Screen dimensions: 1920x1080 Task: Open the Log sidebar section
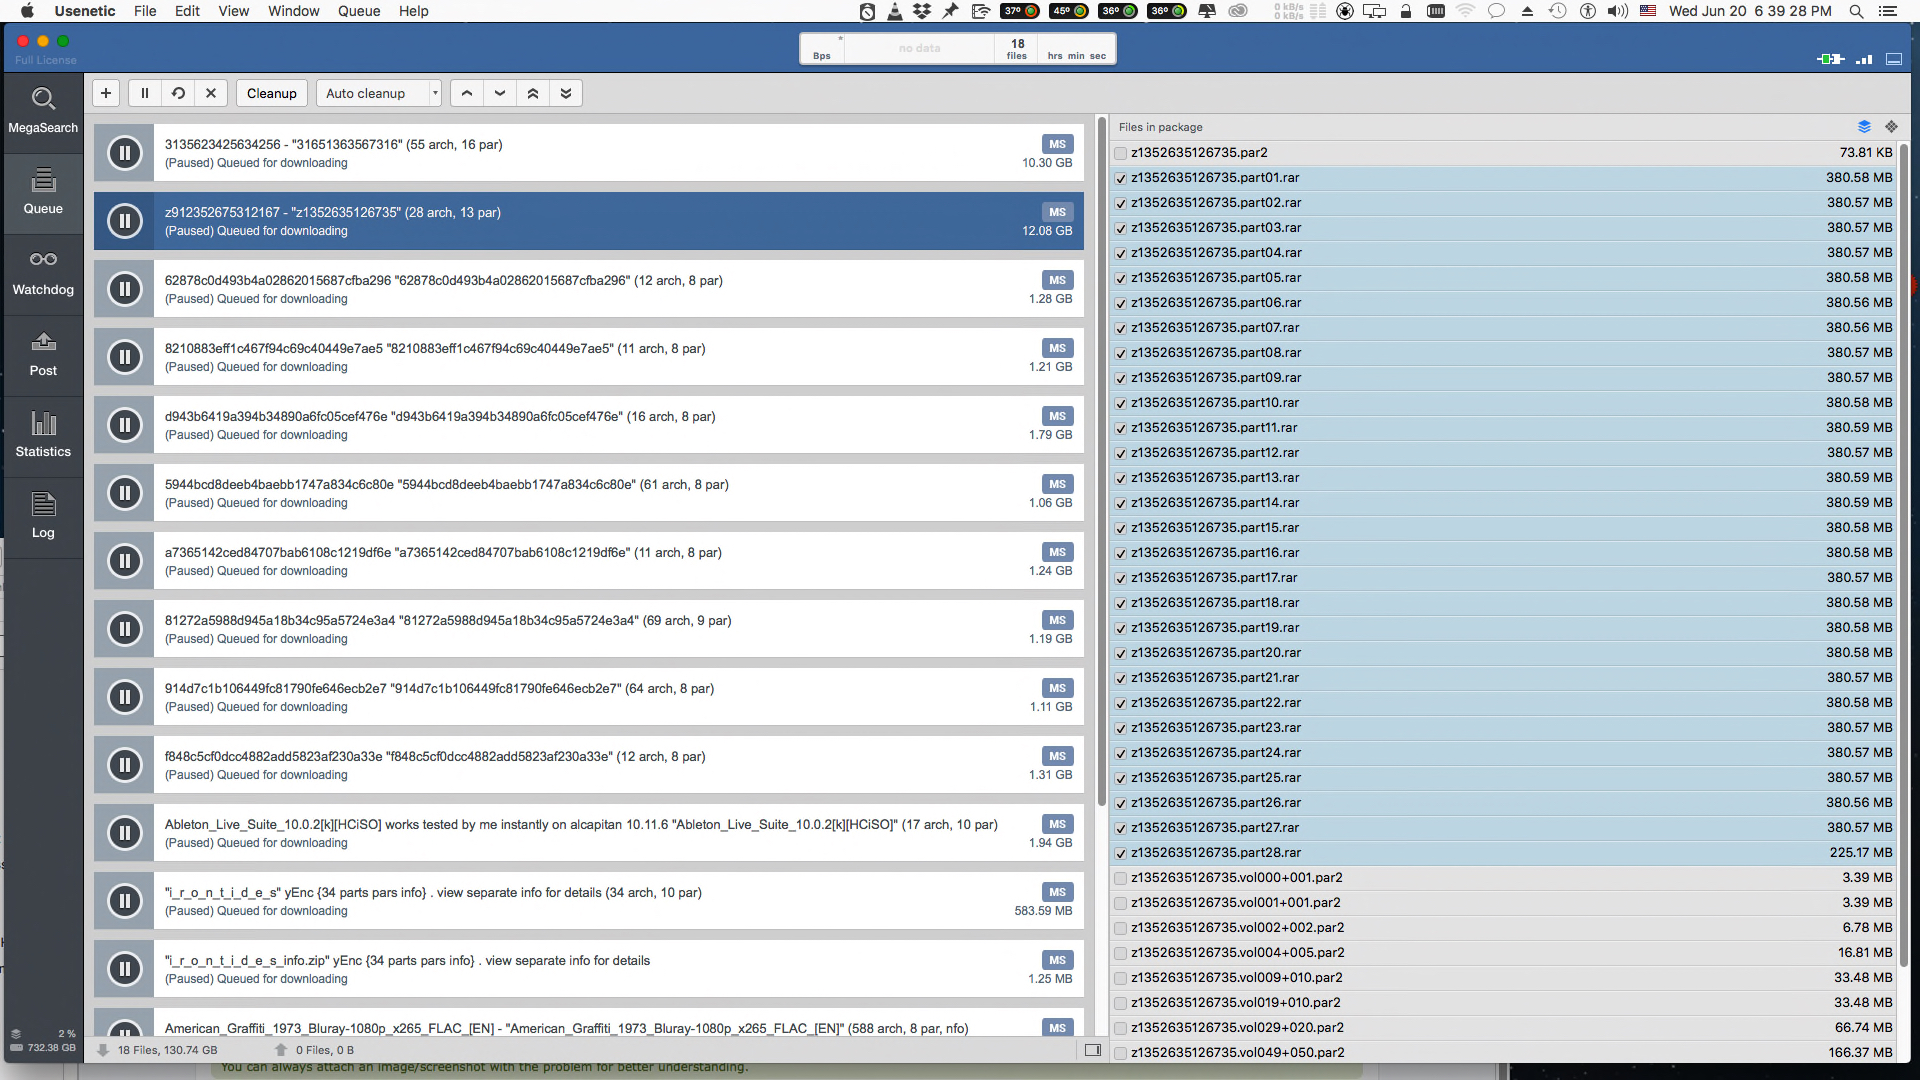coord(43,517)
